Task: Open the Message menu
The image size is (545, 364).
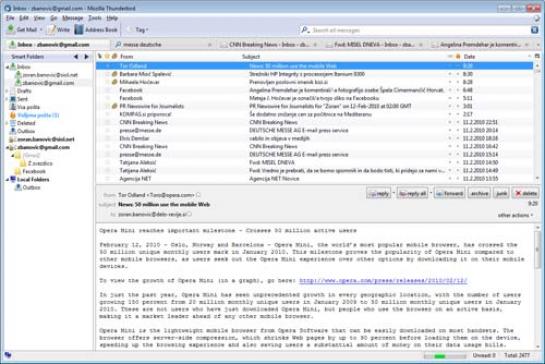Action: coord(72,18)
